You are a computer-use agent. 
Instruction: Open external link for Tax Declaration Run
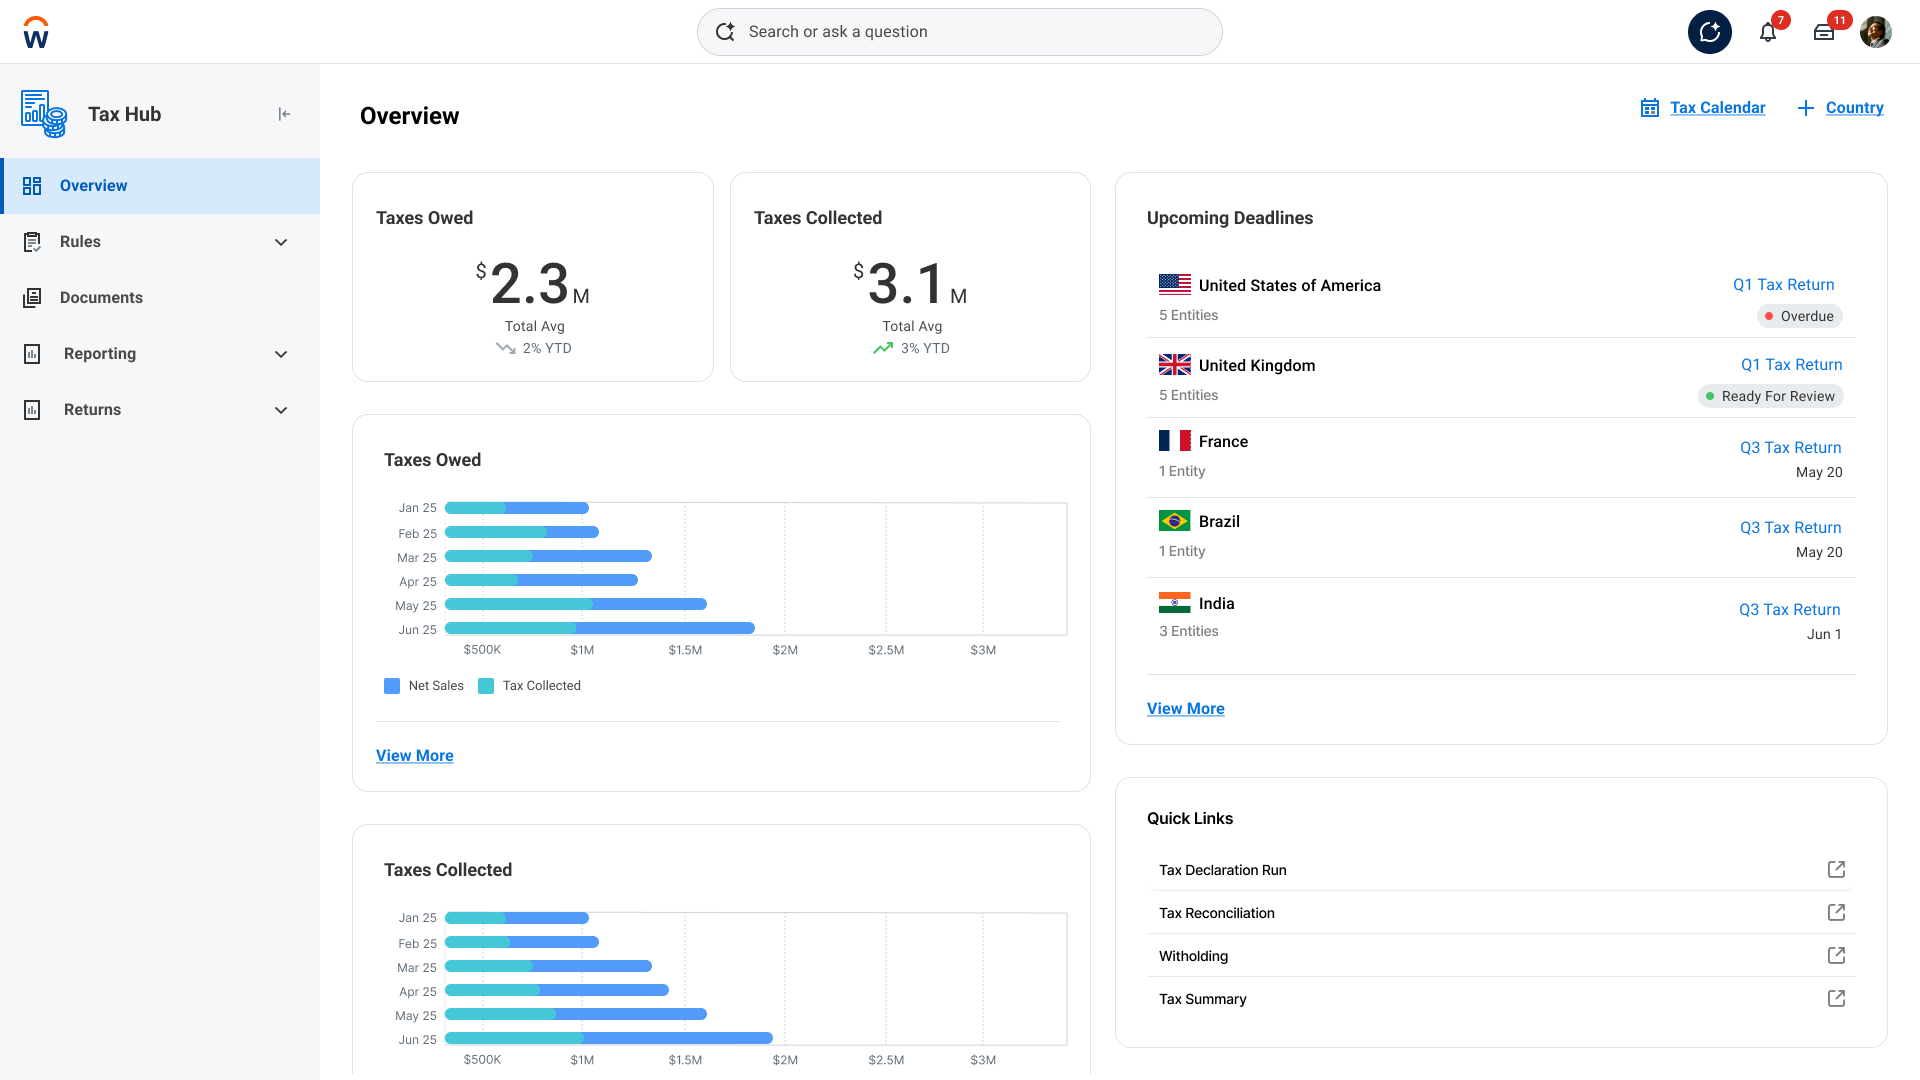coord(1836,870)
